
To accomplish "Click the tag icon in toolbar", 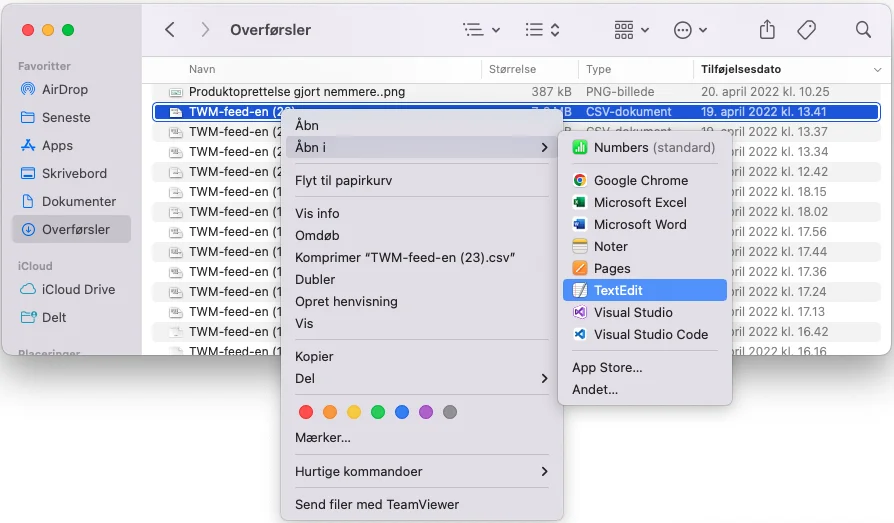I will point(806,30).
